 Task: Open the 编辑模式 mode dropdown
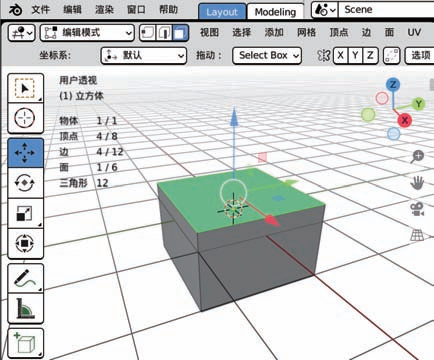pos(87,33)
